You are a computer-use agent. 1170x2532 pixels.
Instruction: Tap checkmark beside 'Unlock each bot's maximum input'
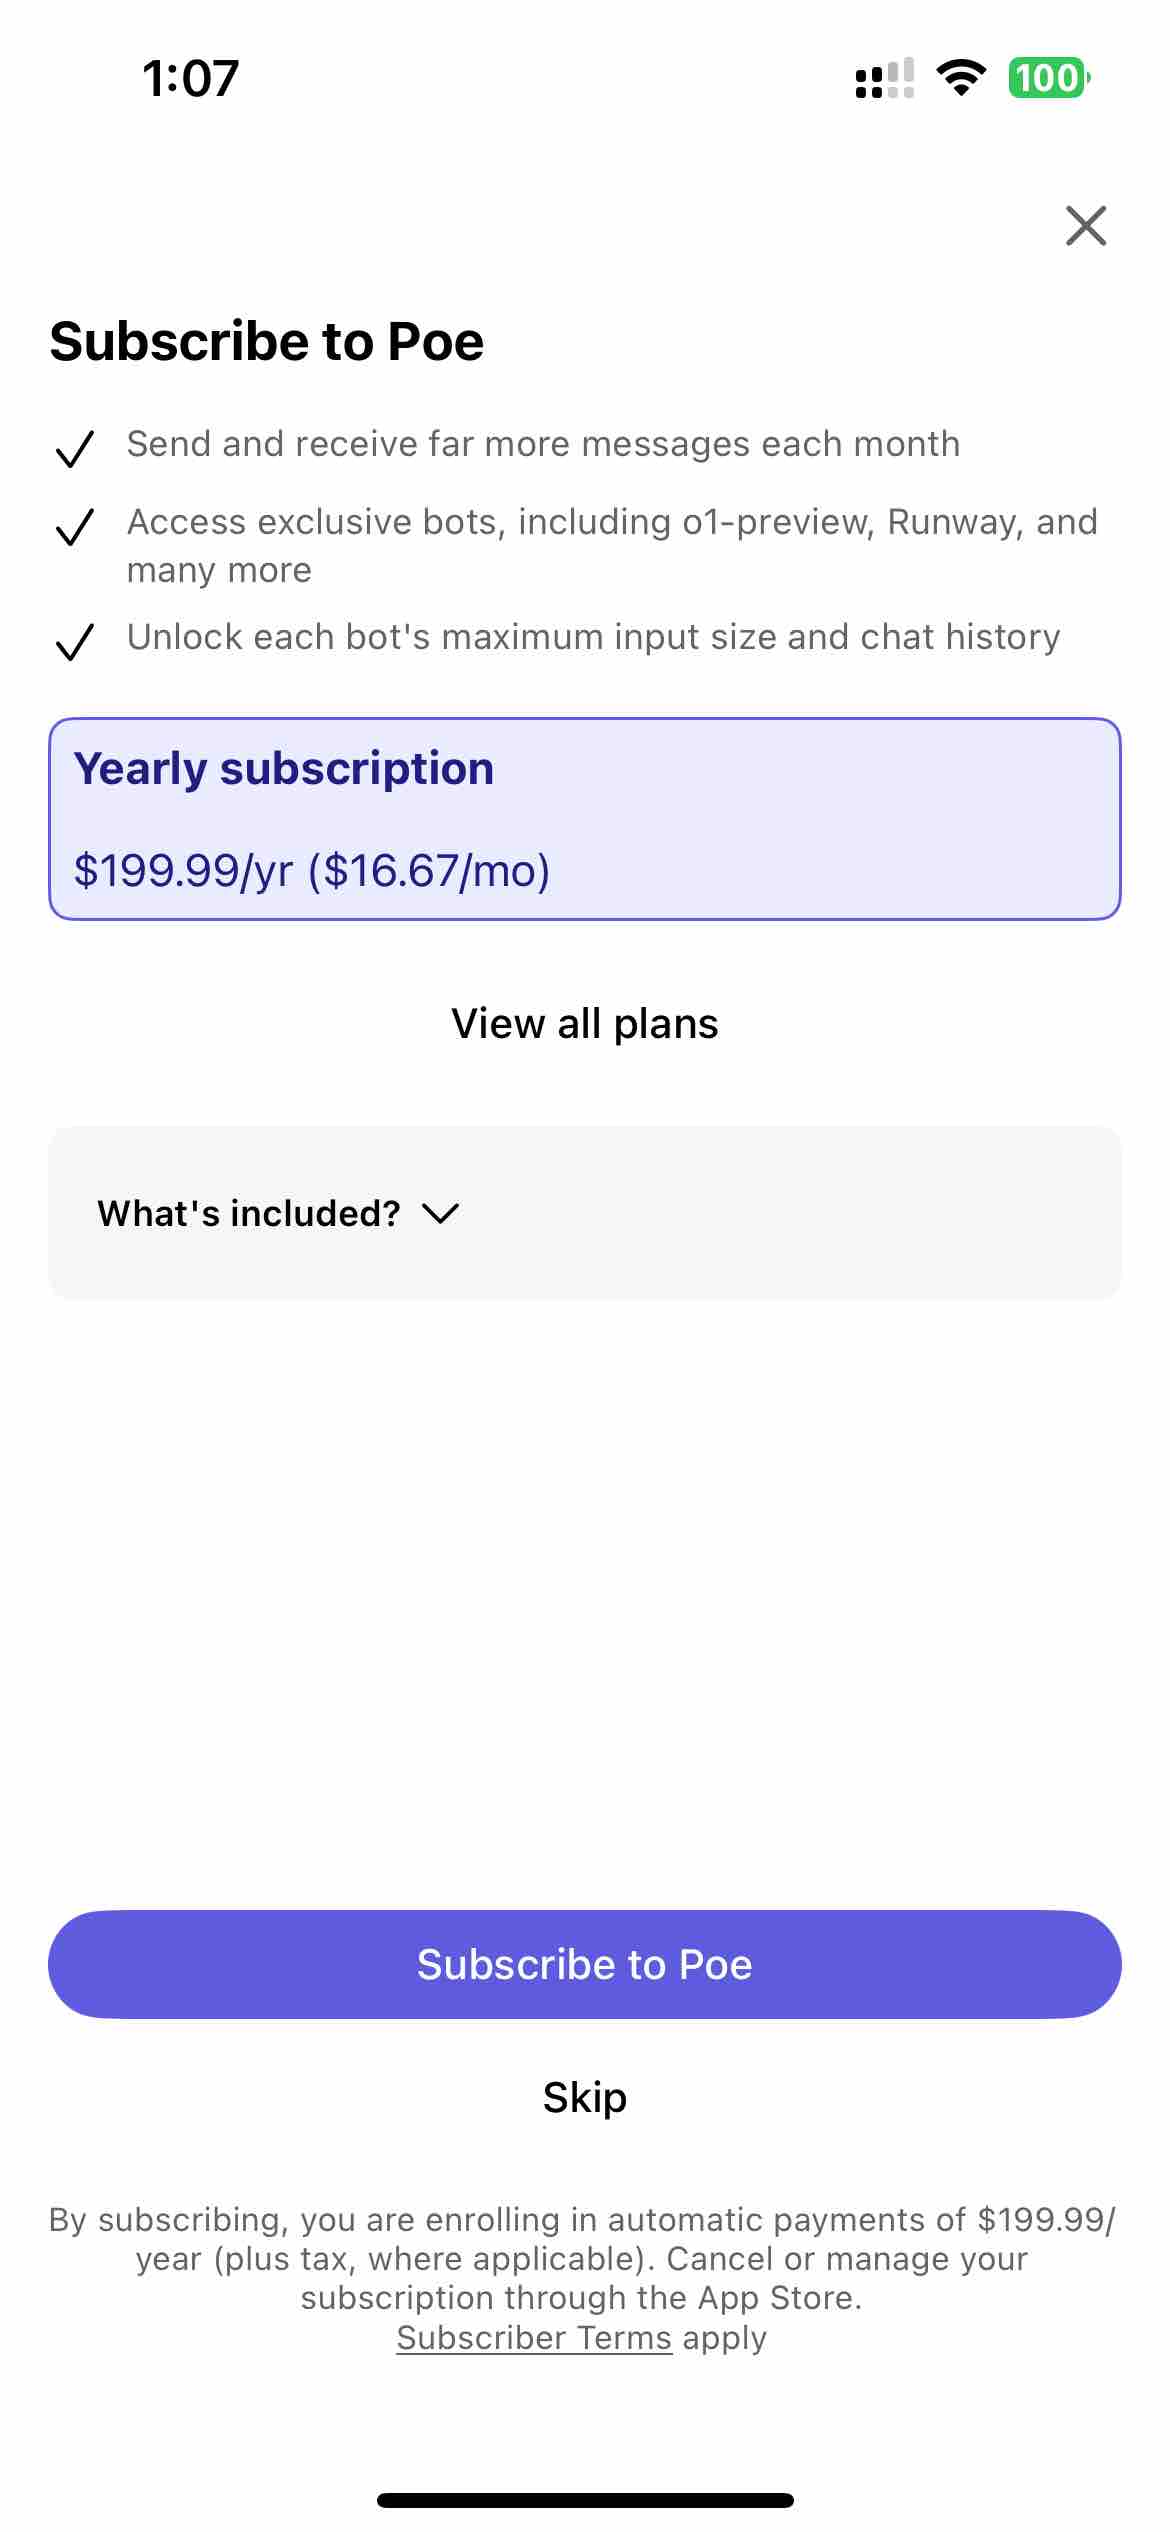(75, 641)
